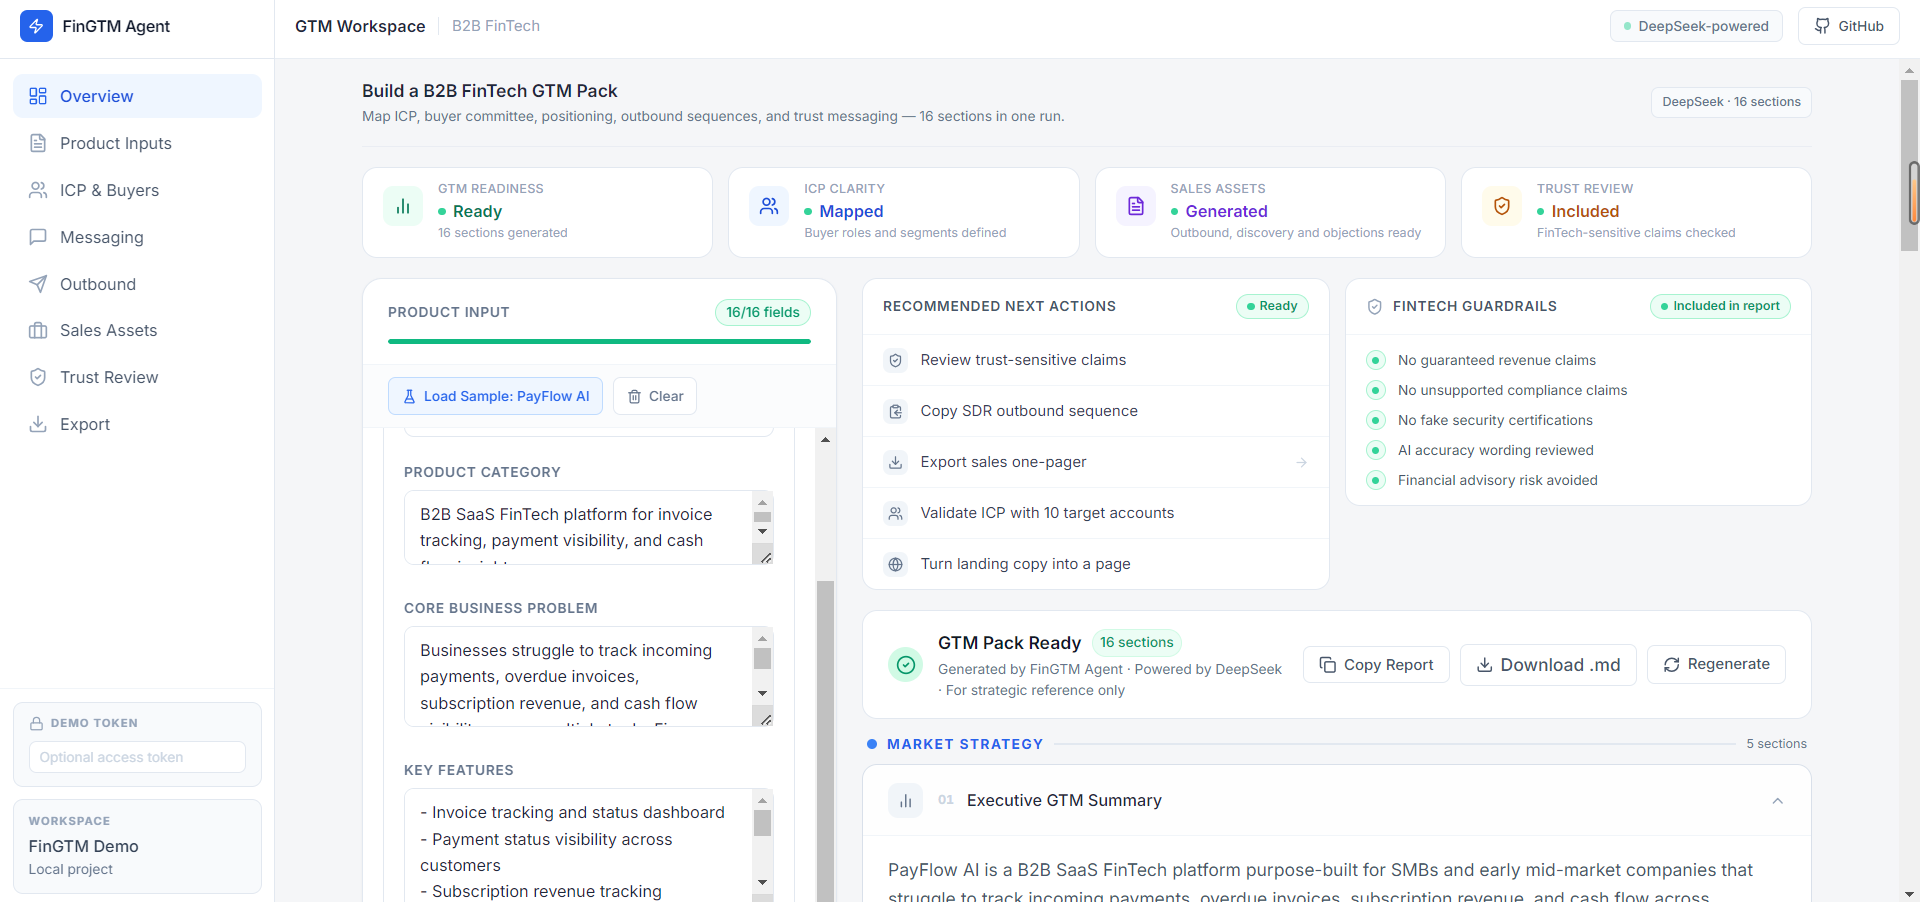The height and width of the screenshot is (902, 1920).
Task: Collapse the Executive GTM Summary section
Action: pyautogui.click(x=1778, y=801)
